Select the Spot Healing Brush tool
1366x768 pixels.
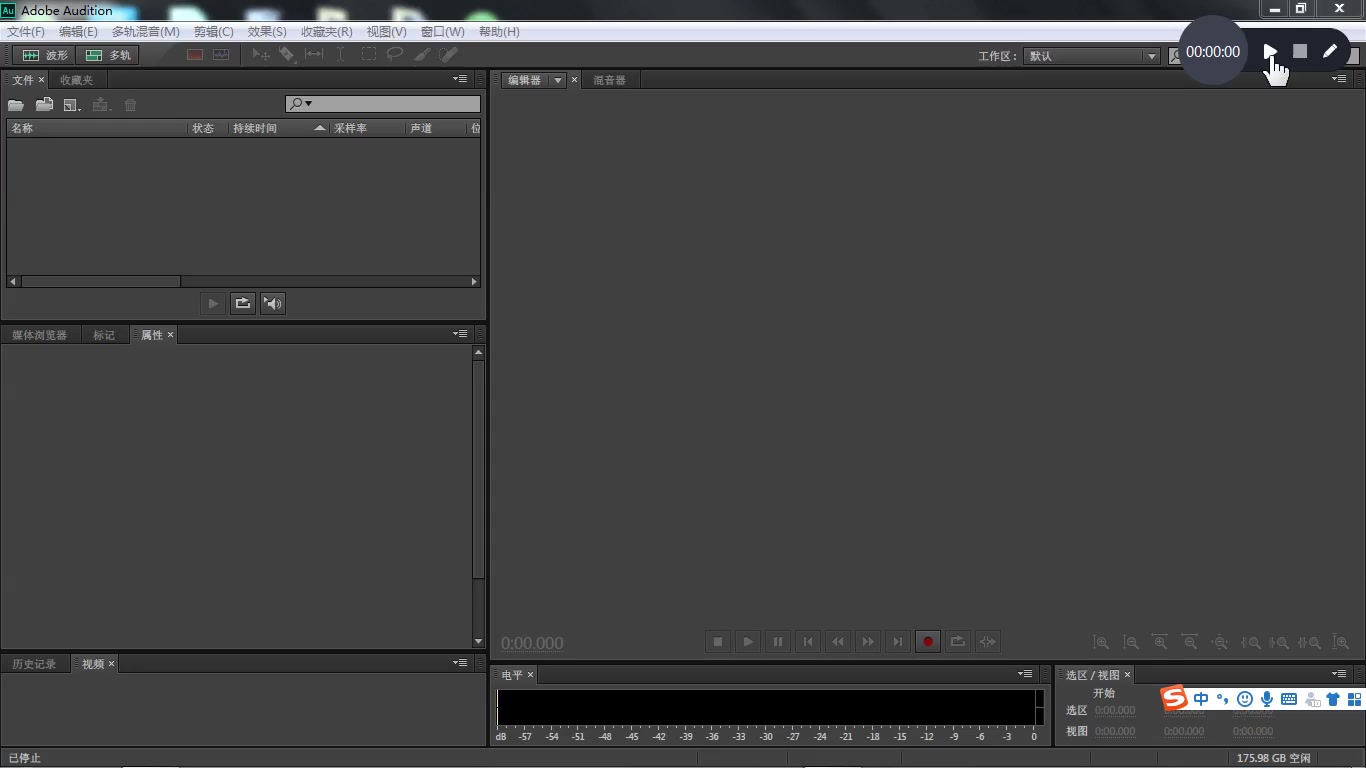click(449, 55)
